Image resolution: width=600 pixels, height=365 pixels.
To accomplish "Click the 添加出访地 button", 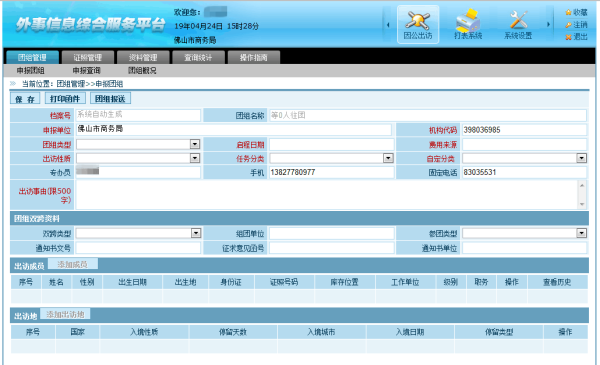I will tap(65, 314).
